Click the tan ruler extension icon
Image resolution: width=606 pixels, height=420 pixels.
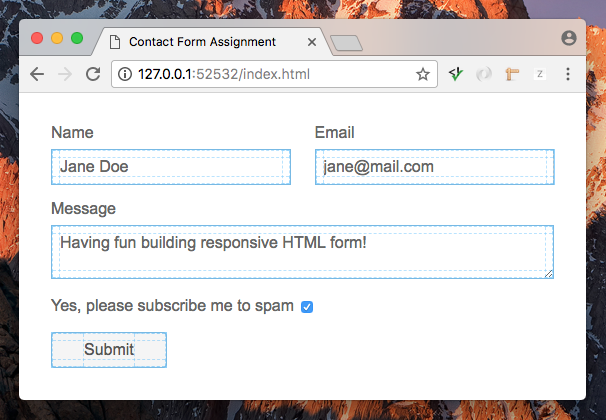[x=512, y=74]
